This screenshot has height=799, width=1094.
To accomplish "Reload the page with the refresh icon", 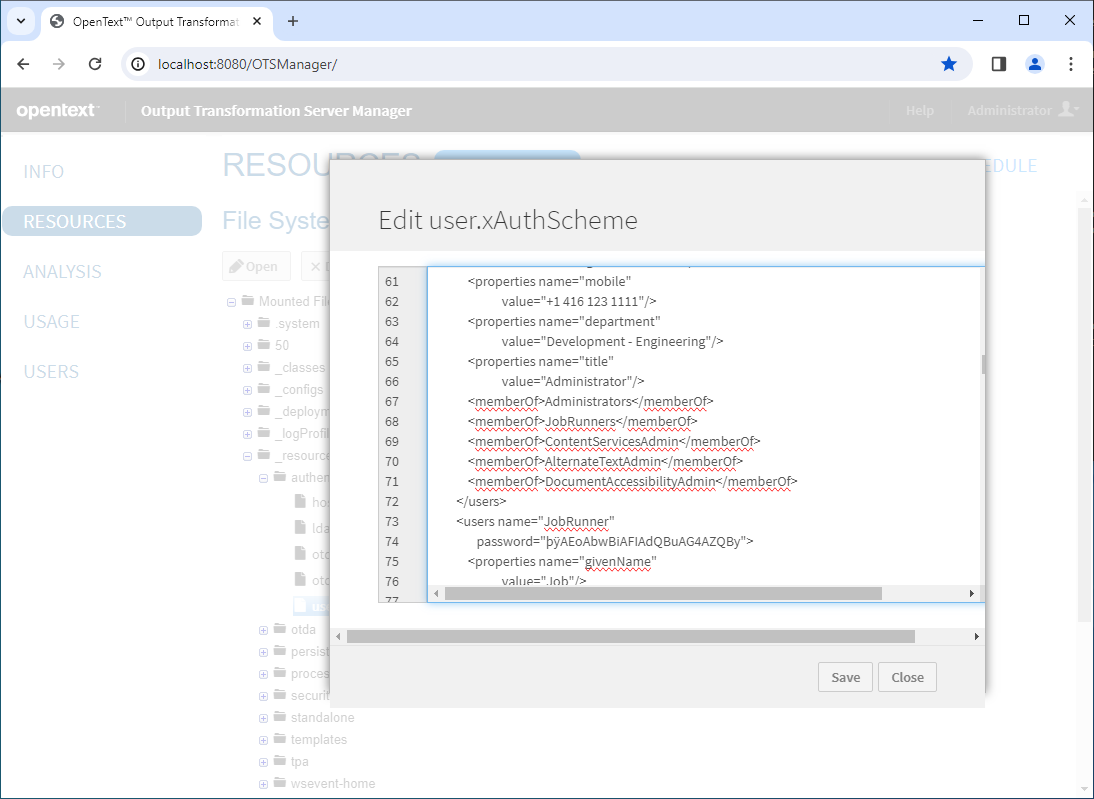I will pos(95,64).
